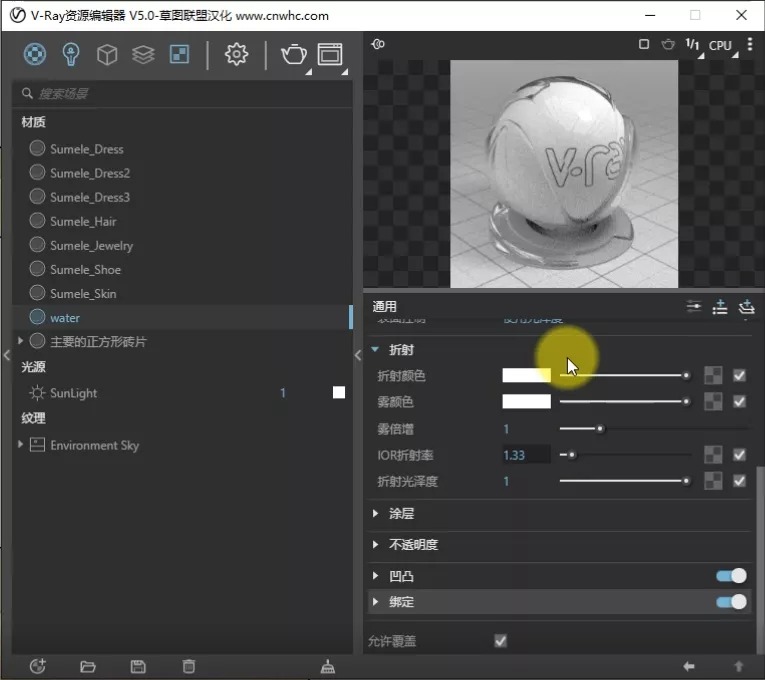This screenshot has width=765, height=680.
Task: Open the preview options three-dot menu
Action: click(x=750, y=44)
